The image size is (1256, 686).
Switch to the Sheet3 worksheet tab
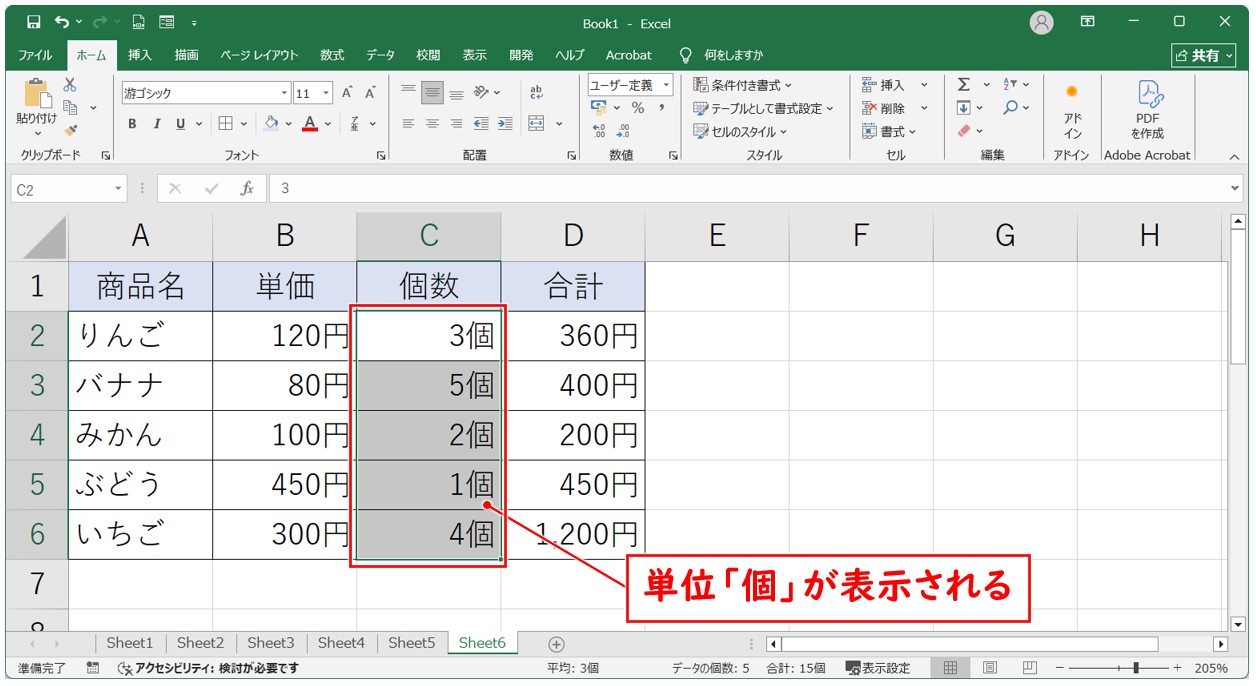270,643
